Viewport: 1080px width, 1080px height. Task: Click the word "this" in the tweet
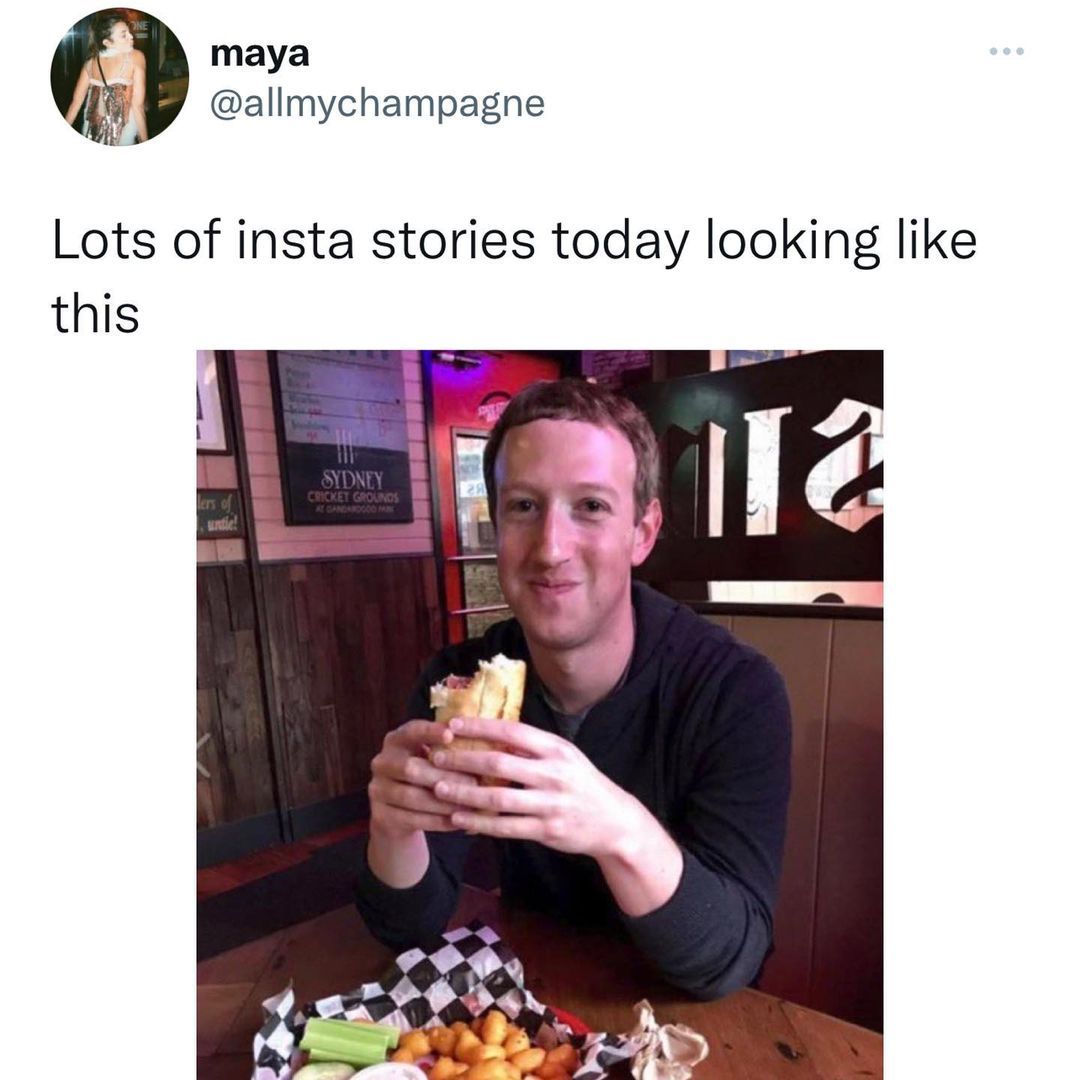[x=95, y=315]
